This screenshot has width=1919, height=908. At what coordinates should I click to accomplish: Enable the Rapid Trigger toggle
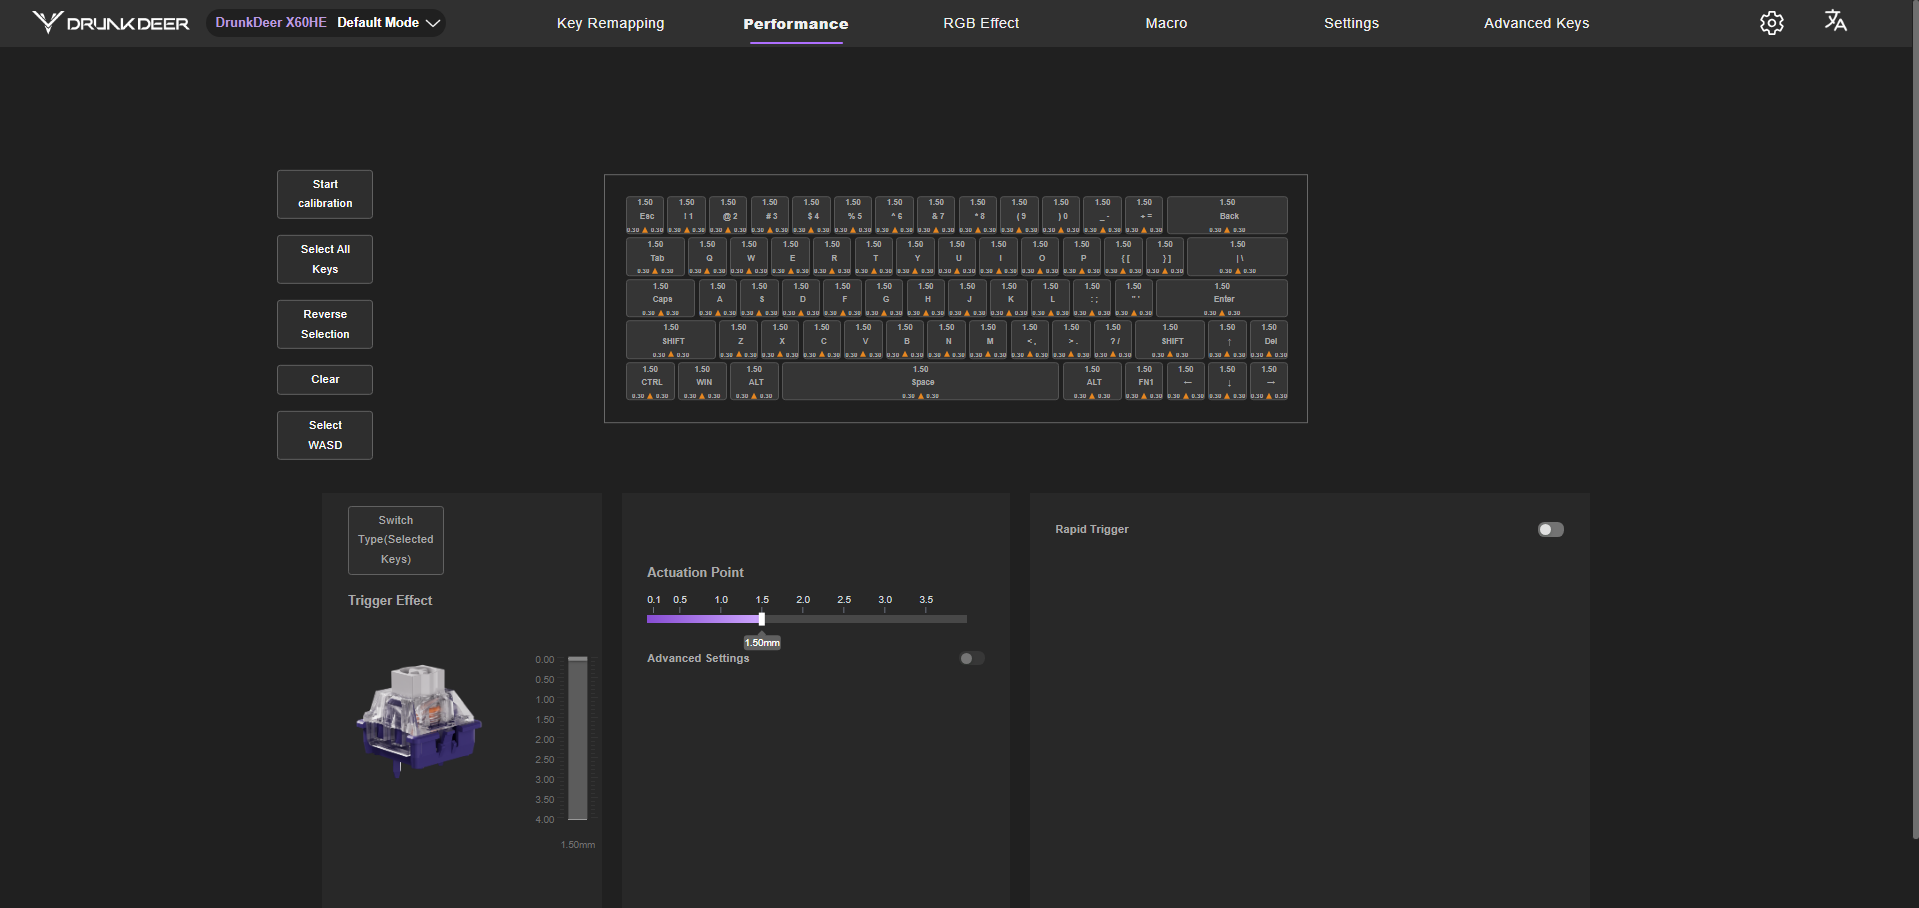tap(1550, 530)
